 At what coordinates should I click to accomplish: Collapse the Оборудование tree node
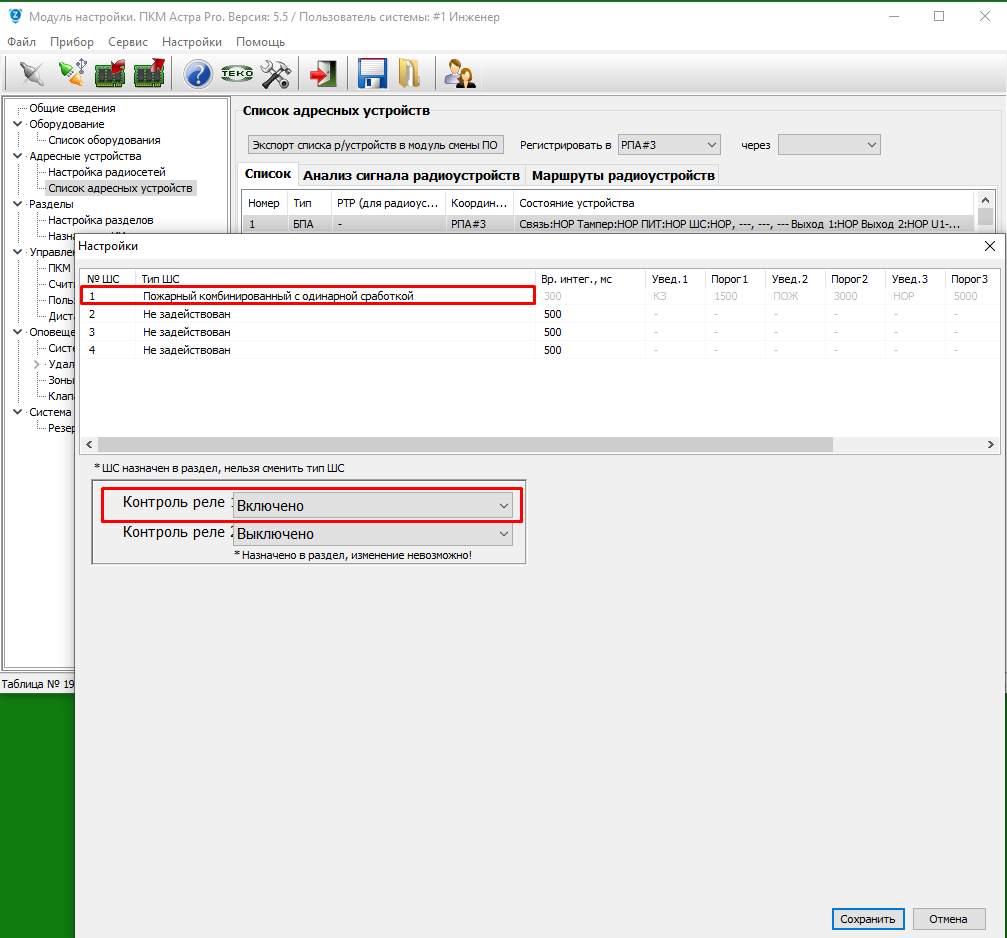pos(17,124)
